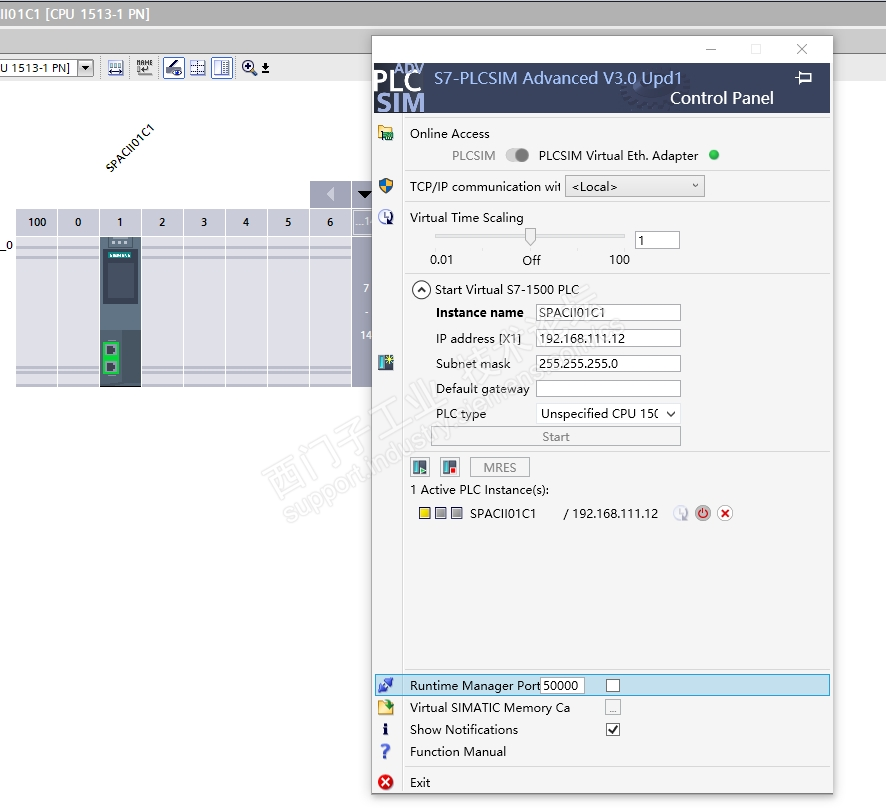Close the PLCSIM Advanced Control Panel window
This screenshot has width=886, height=808.
coord(802,49)
